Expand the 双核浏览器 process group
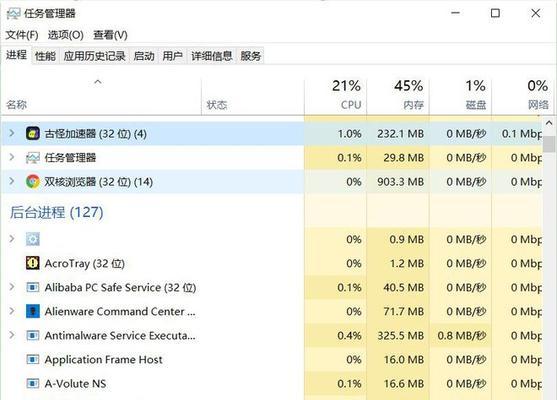Image resolution: width=557 pixels, height=400 pixels. [12, 181]
